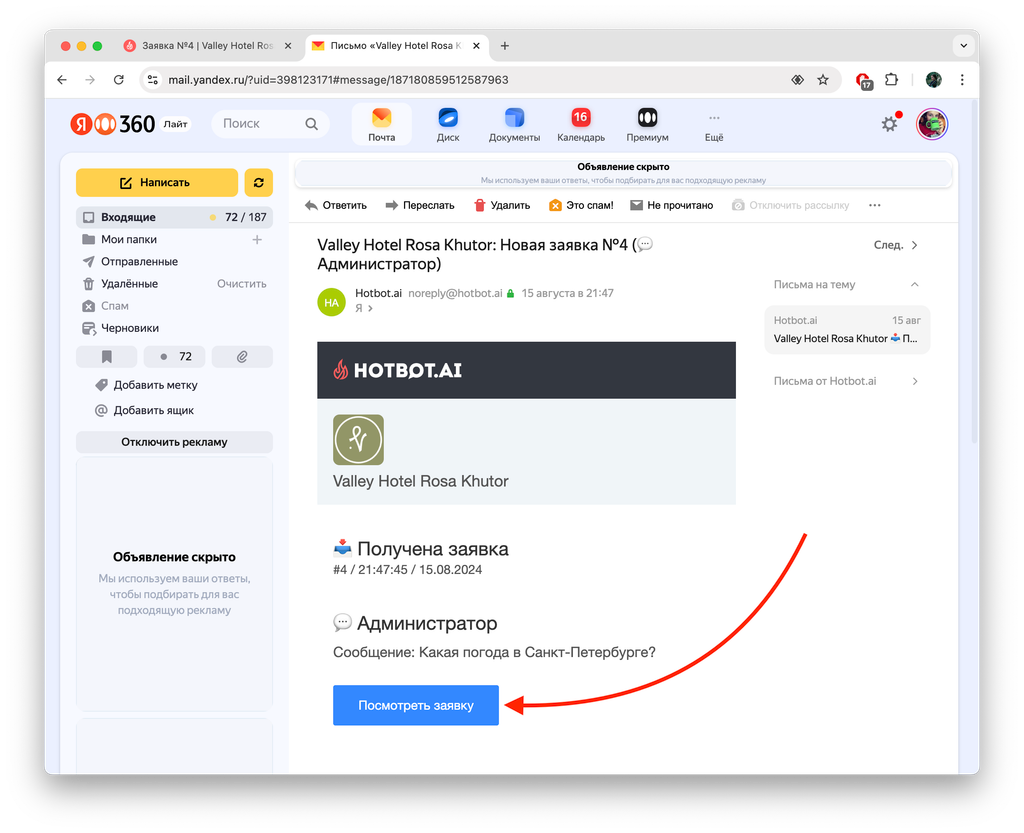The image size is (1024, 833).
Task: Add a new folder with plus icon
Action: click(257, 240)
